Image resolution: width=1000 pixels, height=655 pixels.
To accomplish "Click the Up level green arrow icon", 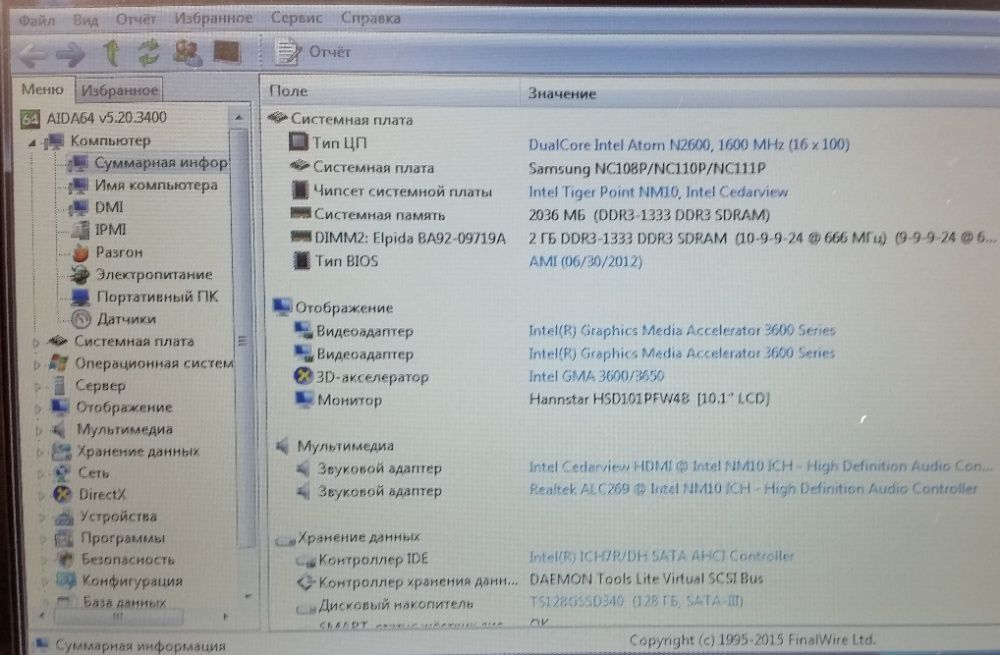I will click(x=112, y=52).
